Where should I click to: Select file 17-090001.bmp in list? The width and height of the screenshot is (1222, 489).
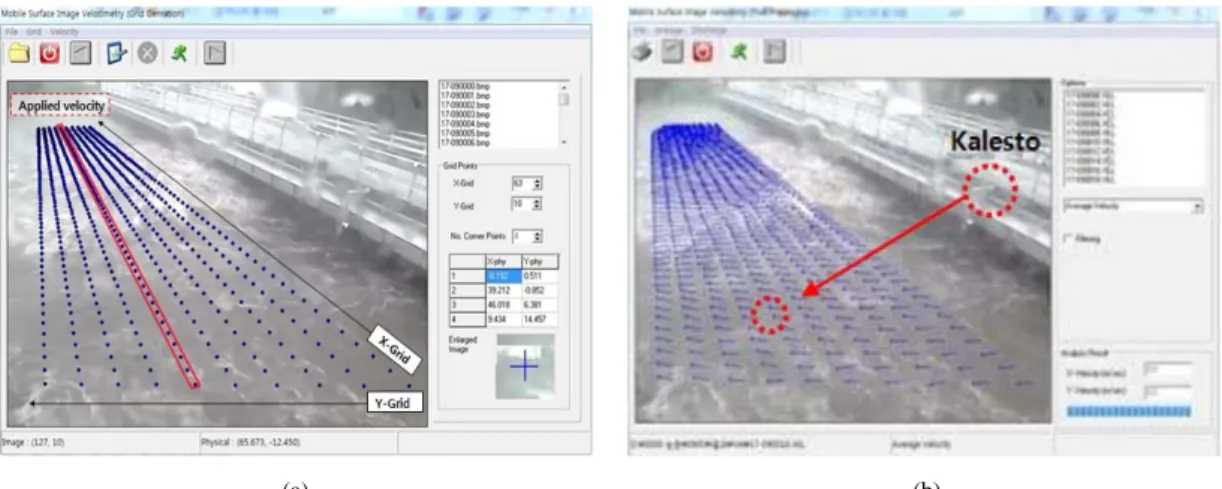(467, 95)
